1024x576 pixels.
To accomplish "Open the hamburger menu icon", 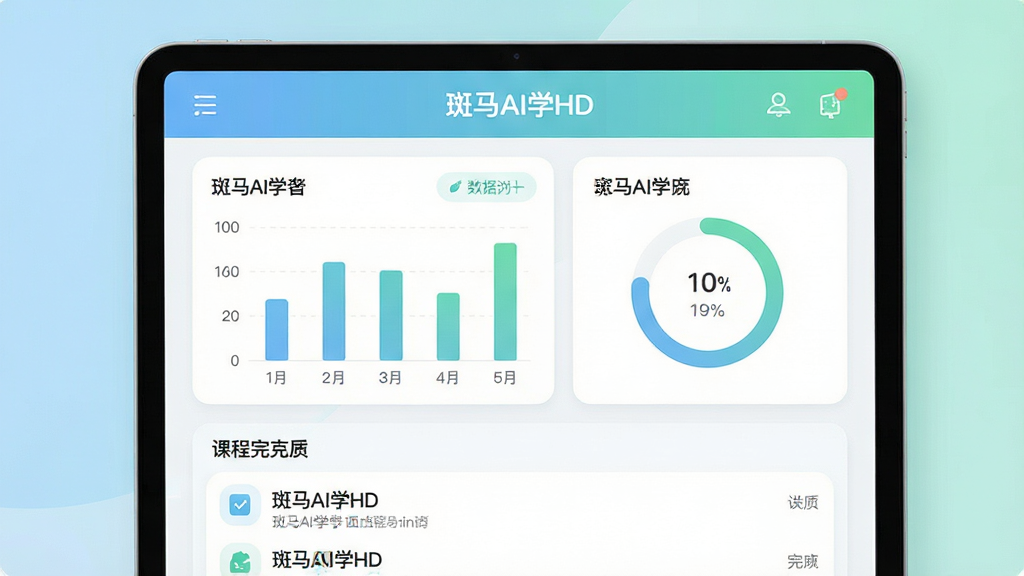I will 205,105.
